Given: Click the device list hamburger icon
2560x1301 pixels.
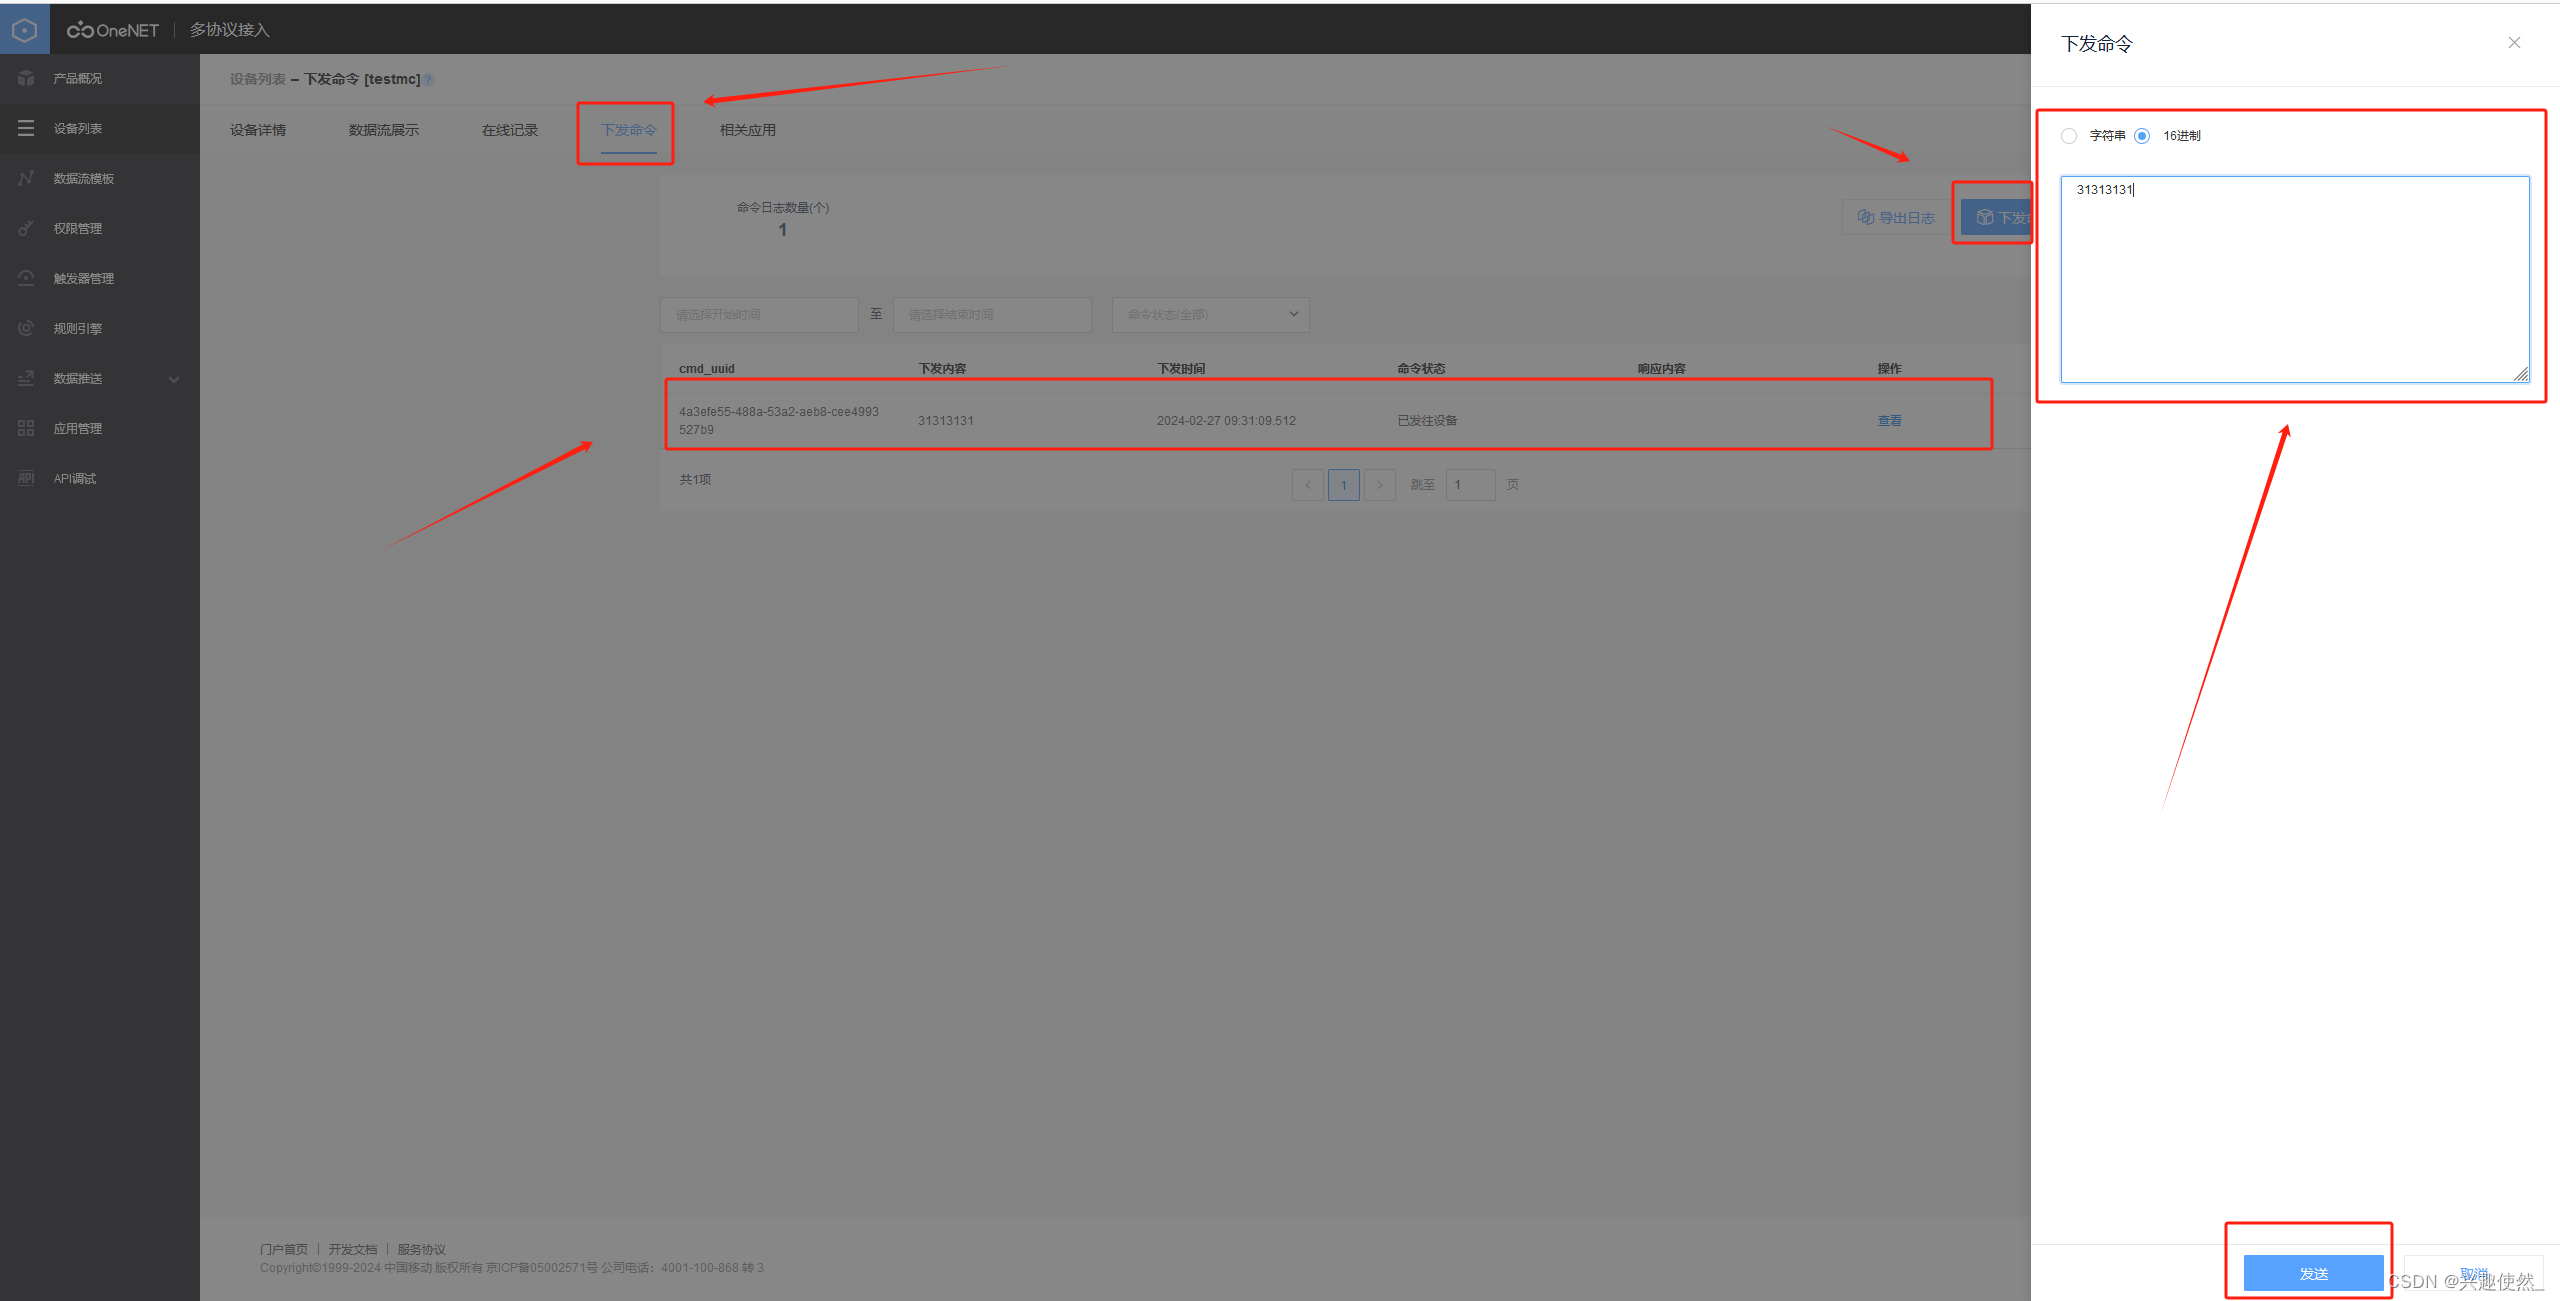Looking at the screenshot, I should pos(26,128).
